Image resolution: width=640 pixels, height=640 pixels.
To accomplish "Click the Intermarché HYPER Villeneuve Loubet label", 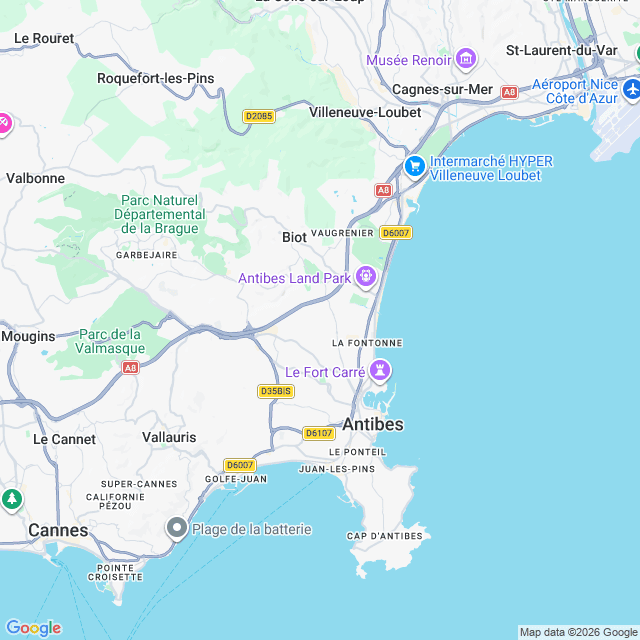I will click(491, 168).
